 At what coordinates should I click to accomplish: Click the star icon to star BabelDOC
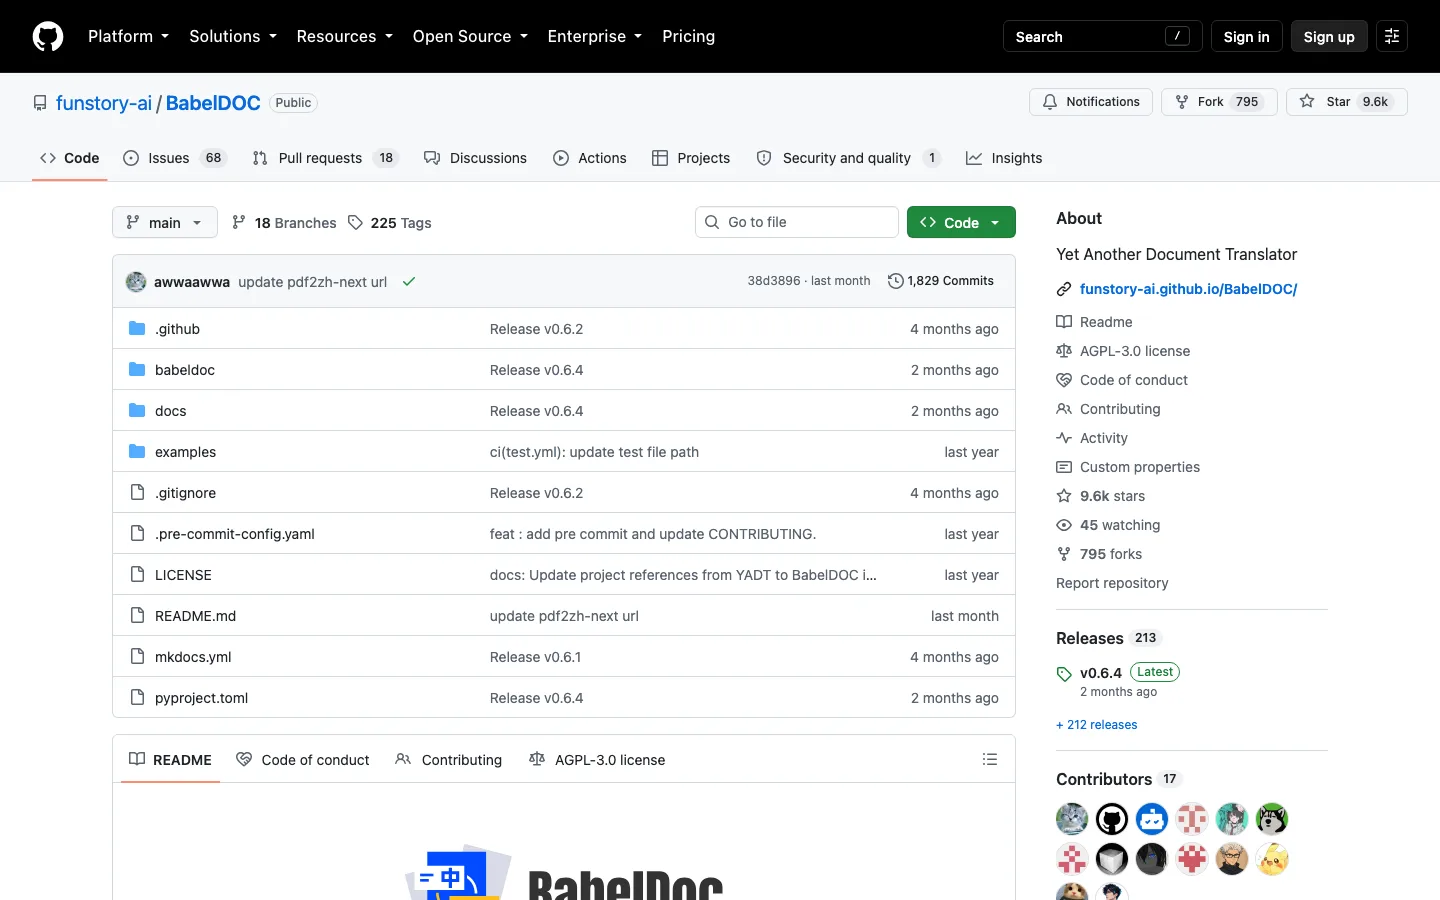pos(1307,102)
